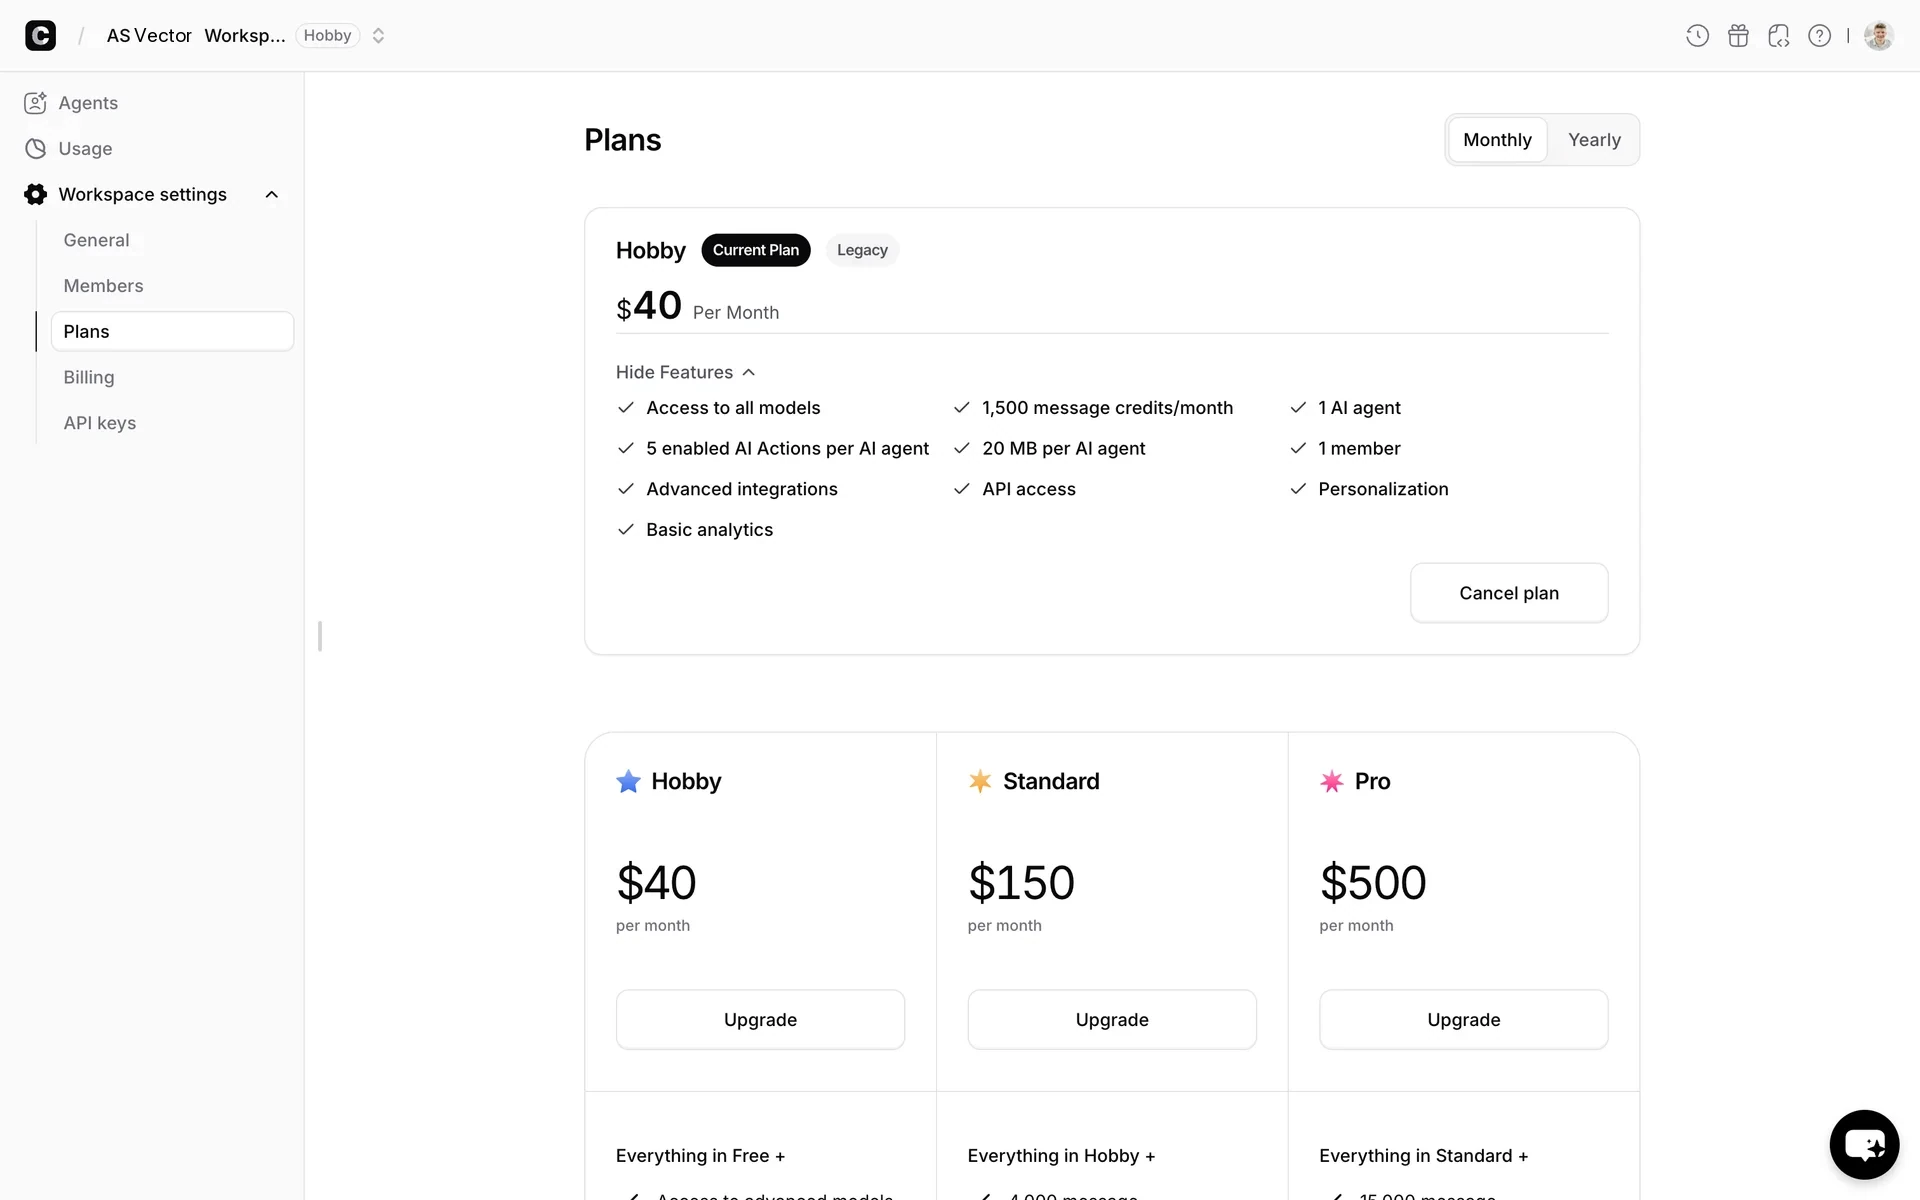Upgrade to the Pro plan
Image resolution: width=1920 pixels, height=1200 pixels.
[1464, 1020]
